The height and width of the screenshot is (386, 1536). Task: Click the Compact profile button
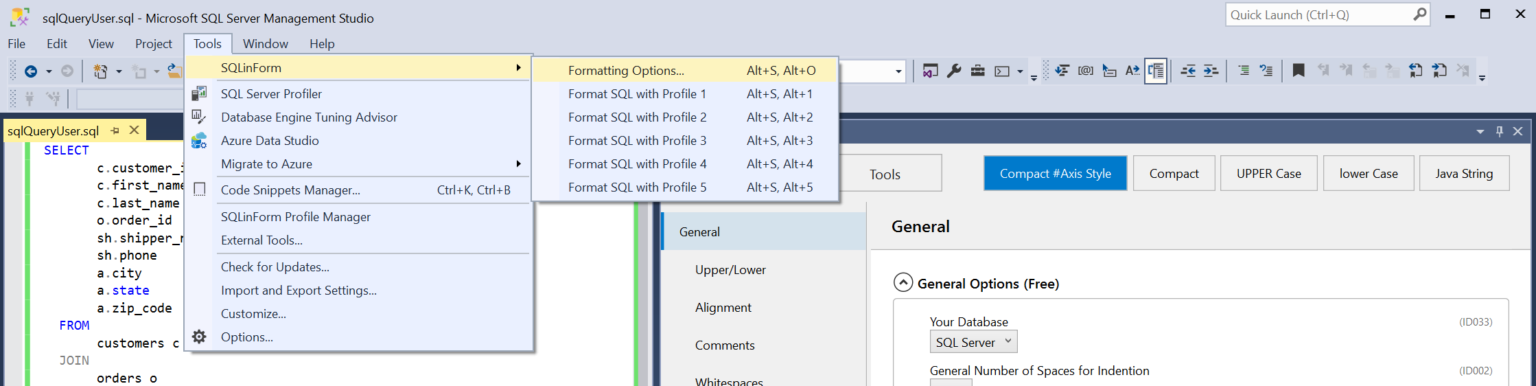pos(1174,173)
